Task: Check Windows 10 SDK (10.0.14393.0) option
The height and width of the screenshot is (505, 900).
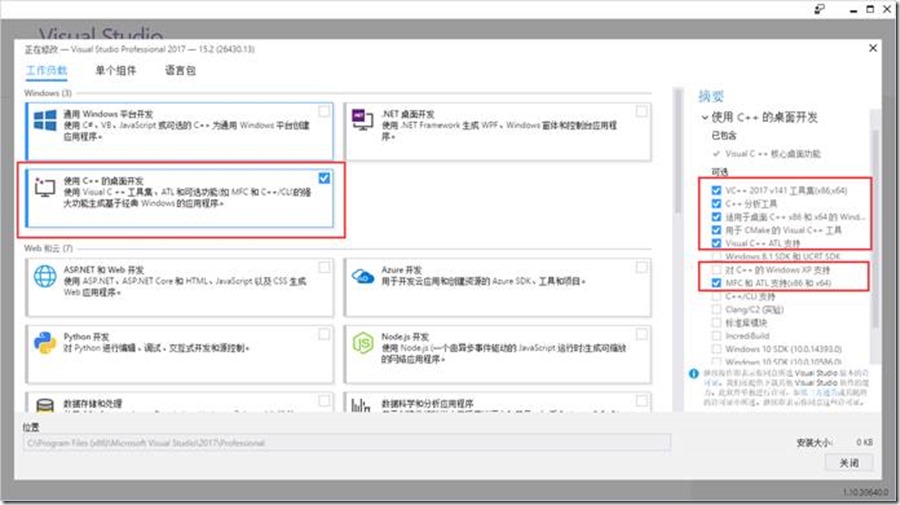Action: [716, 349]
